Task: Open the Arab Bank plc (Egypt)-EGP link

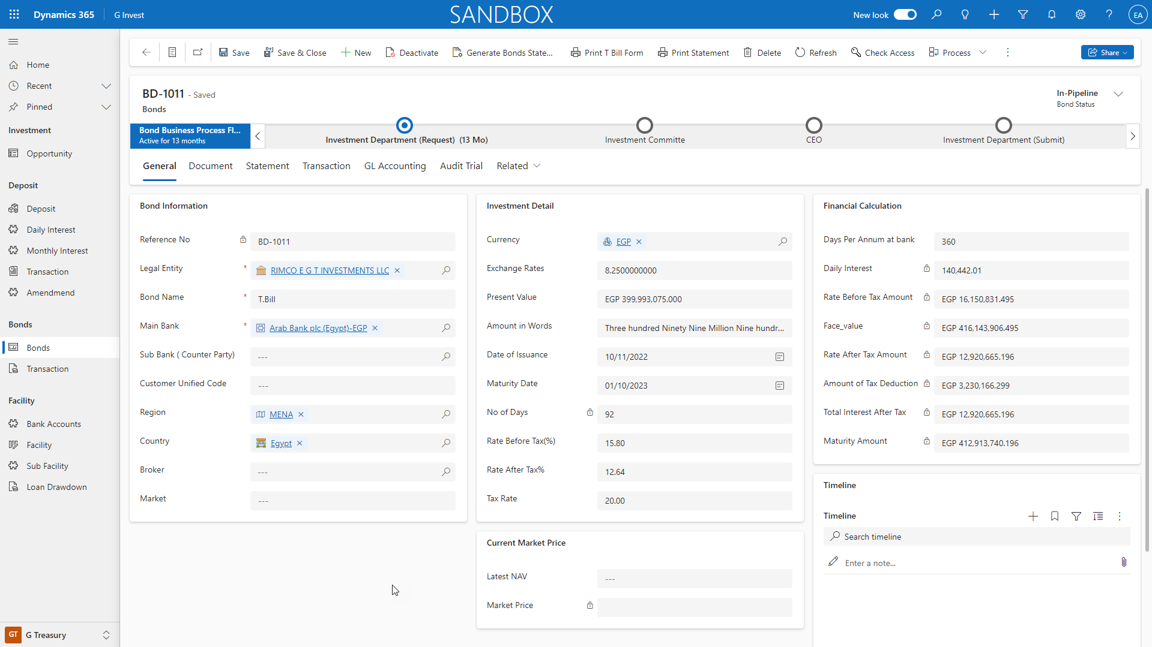Action: (x=318, y=328)
